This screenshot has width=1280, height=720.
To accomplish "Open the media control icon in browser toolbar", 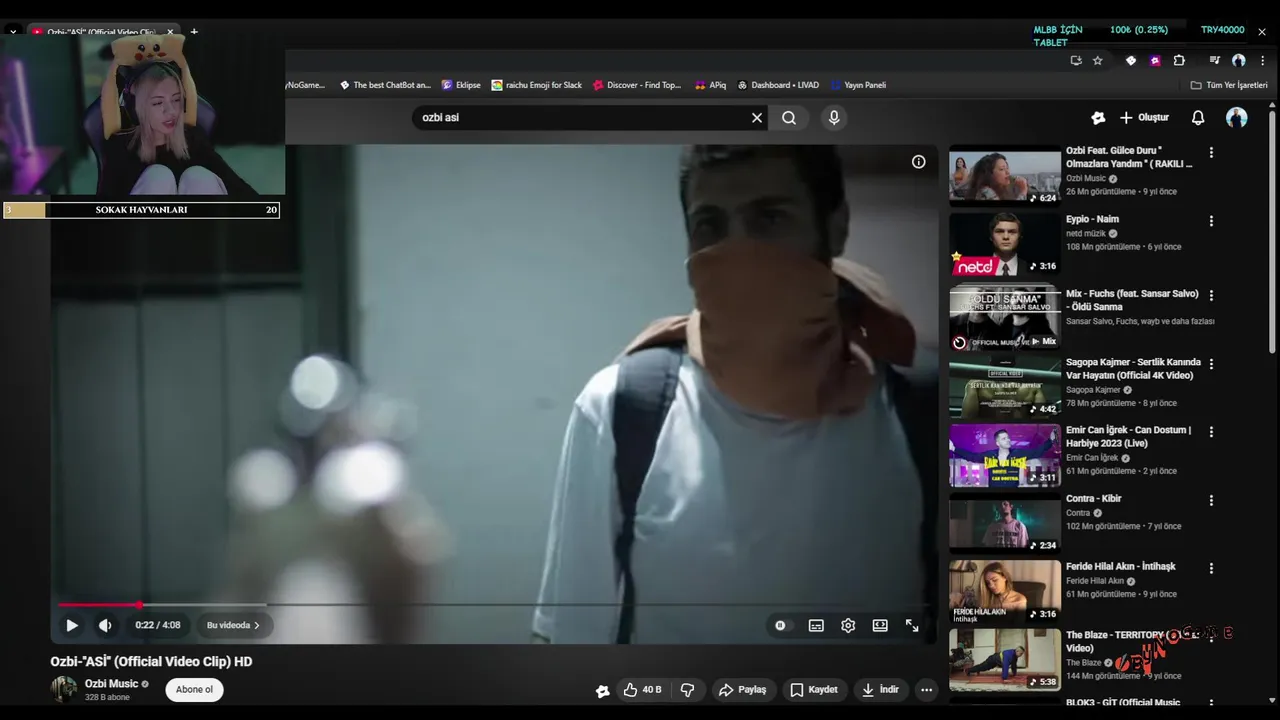I will pyautogui.click(x=1214, y=61).
